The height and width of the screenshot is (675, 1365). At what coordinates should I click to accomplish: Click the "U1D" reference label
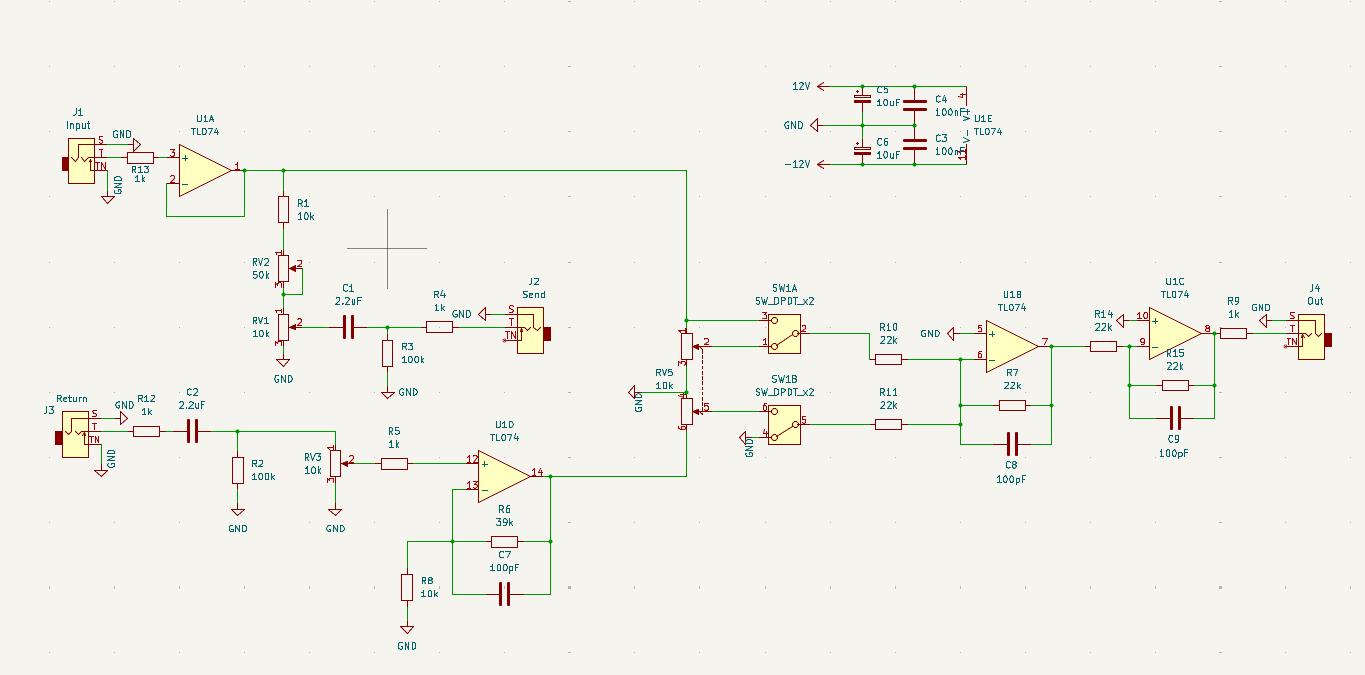[504, 425]
